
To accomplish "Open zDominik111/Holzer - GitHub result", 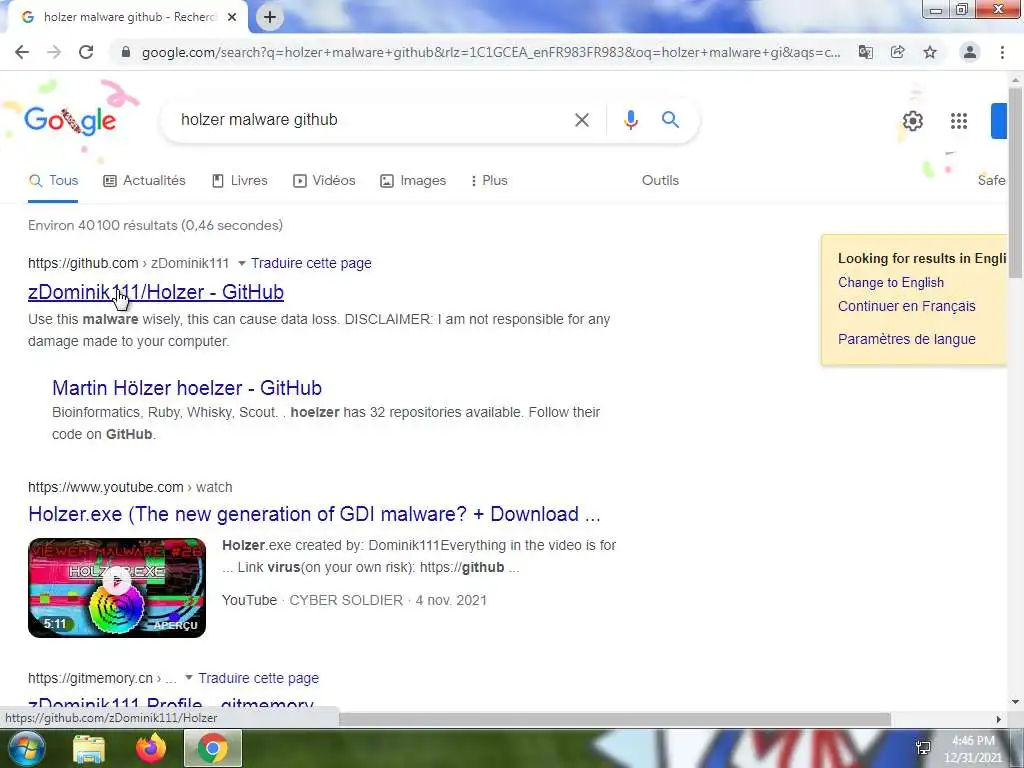I will click(x=155, y=292).
